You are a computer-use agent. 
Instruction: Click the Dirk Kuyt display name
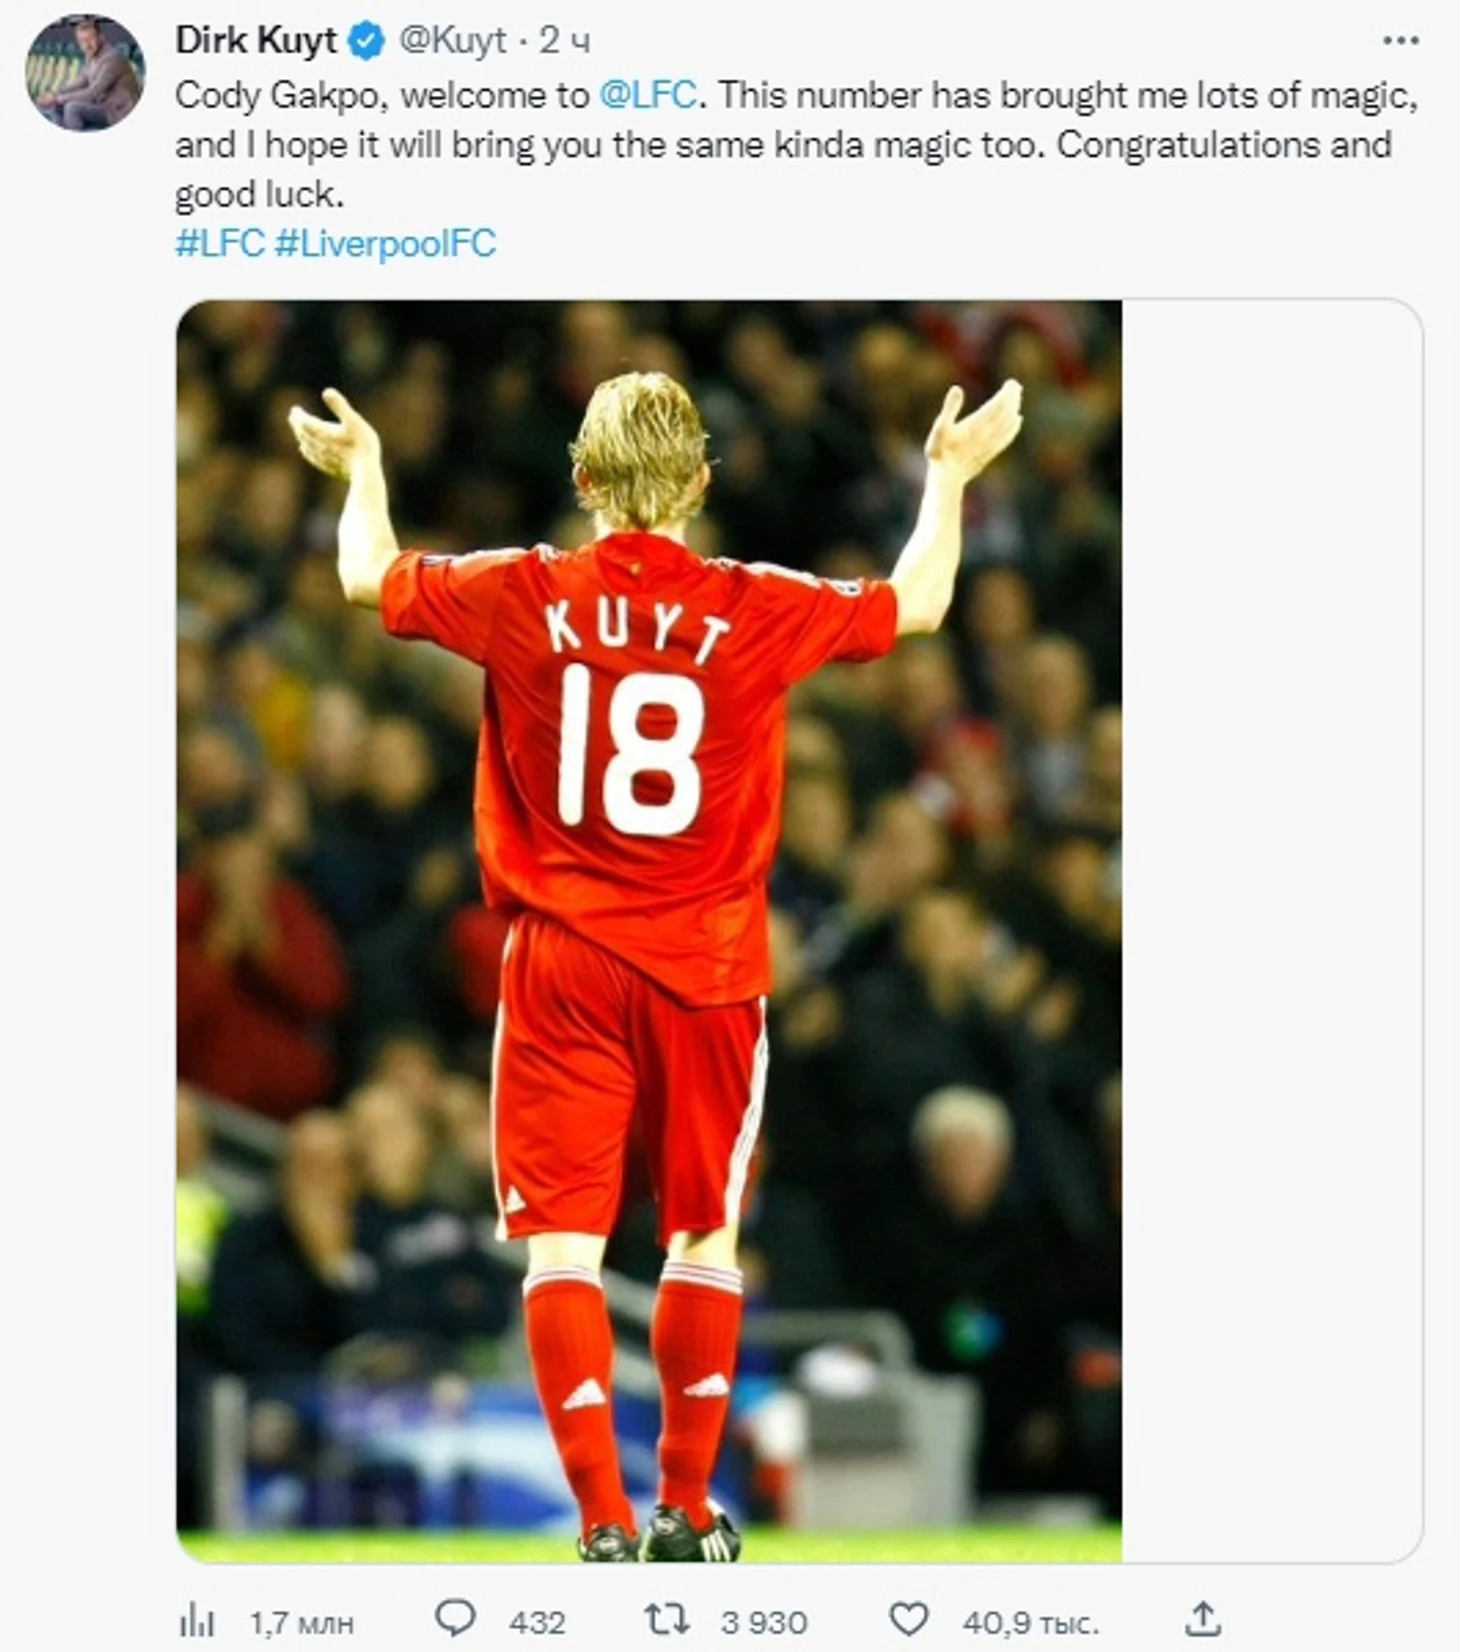point(256,40)
